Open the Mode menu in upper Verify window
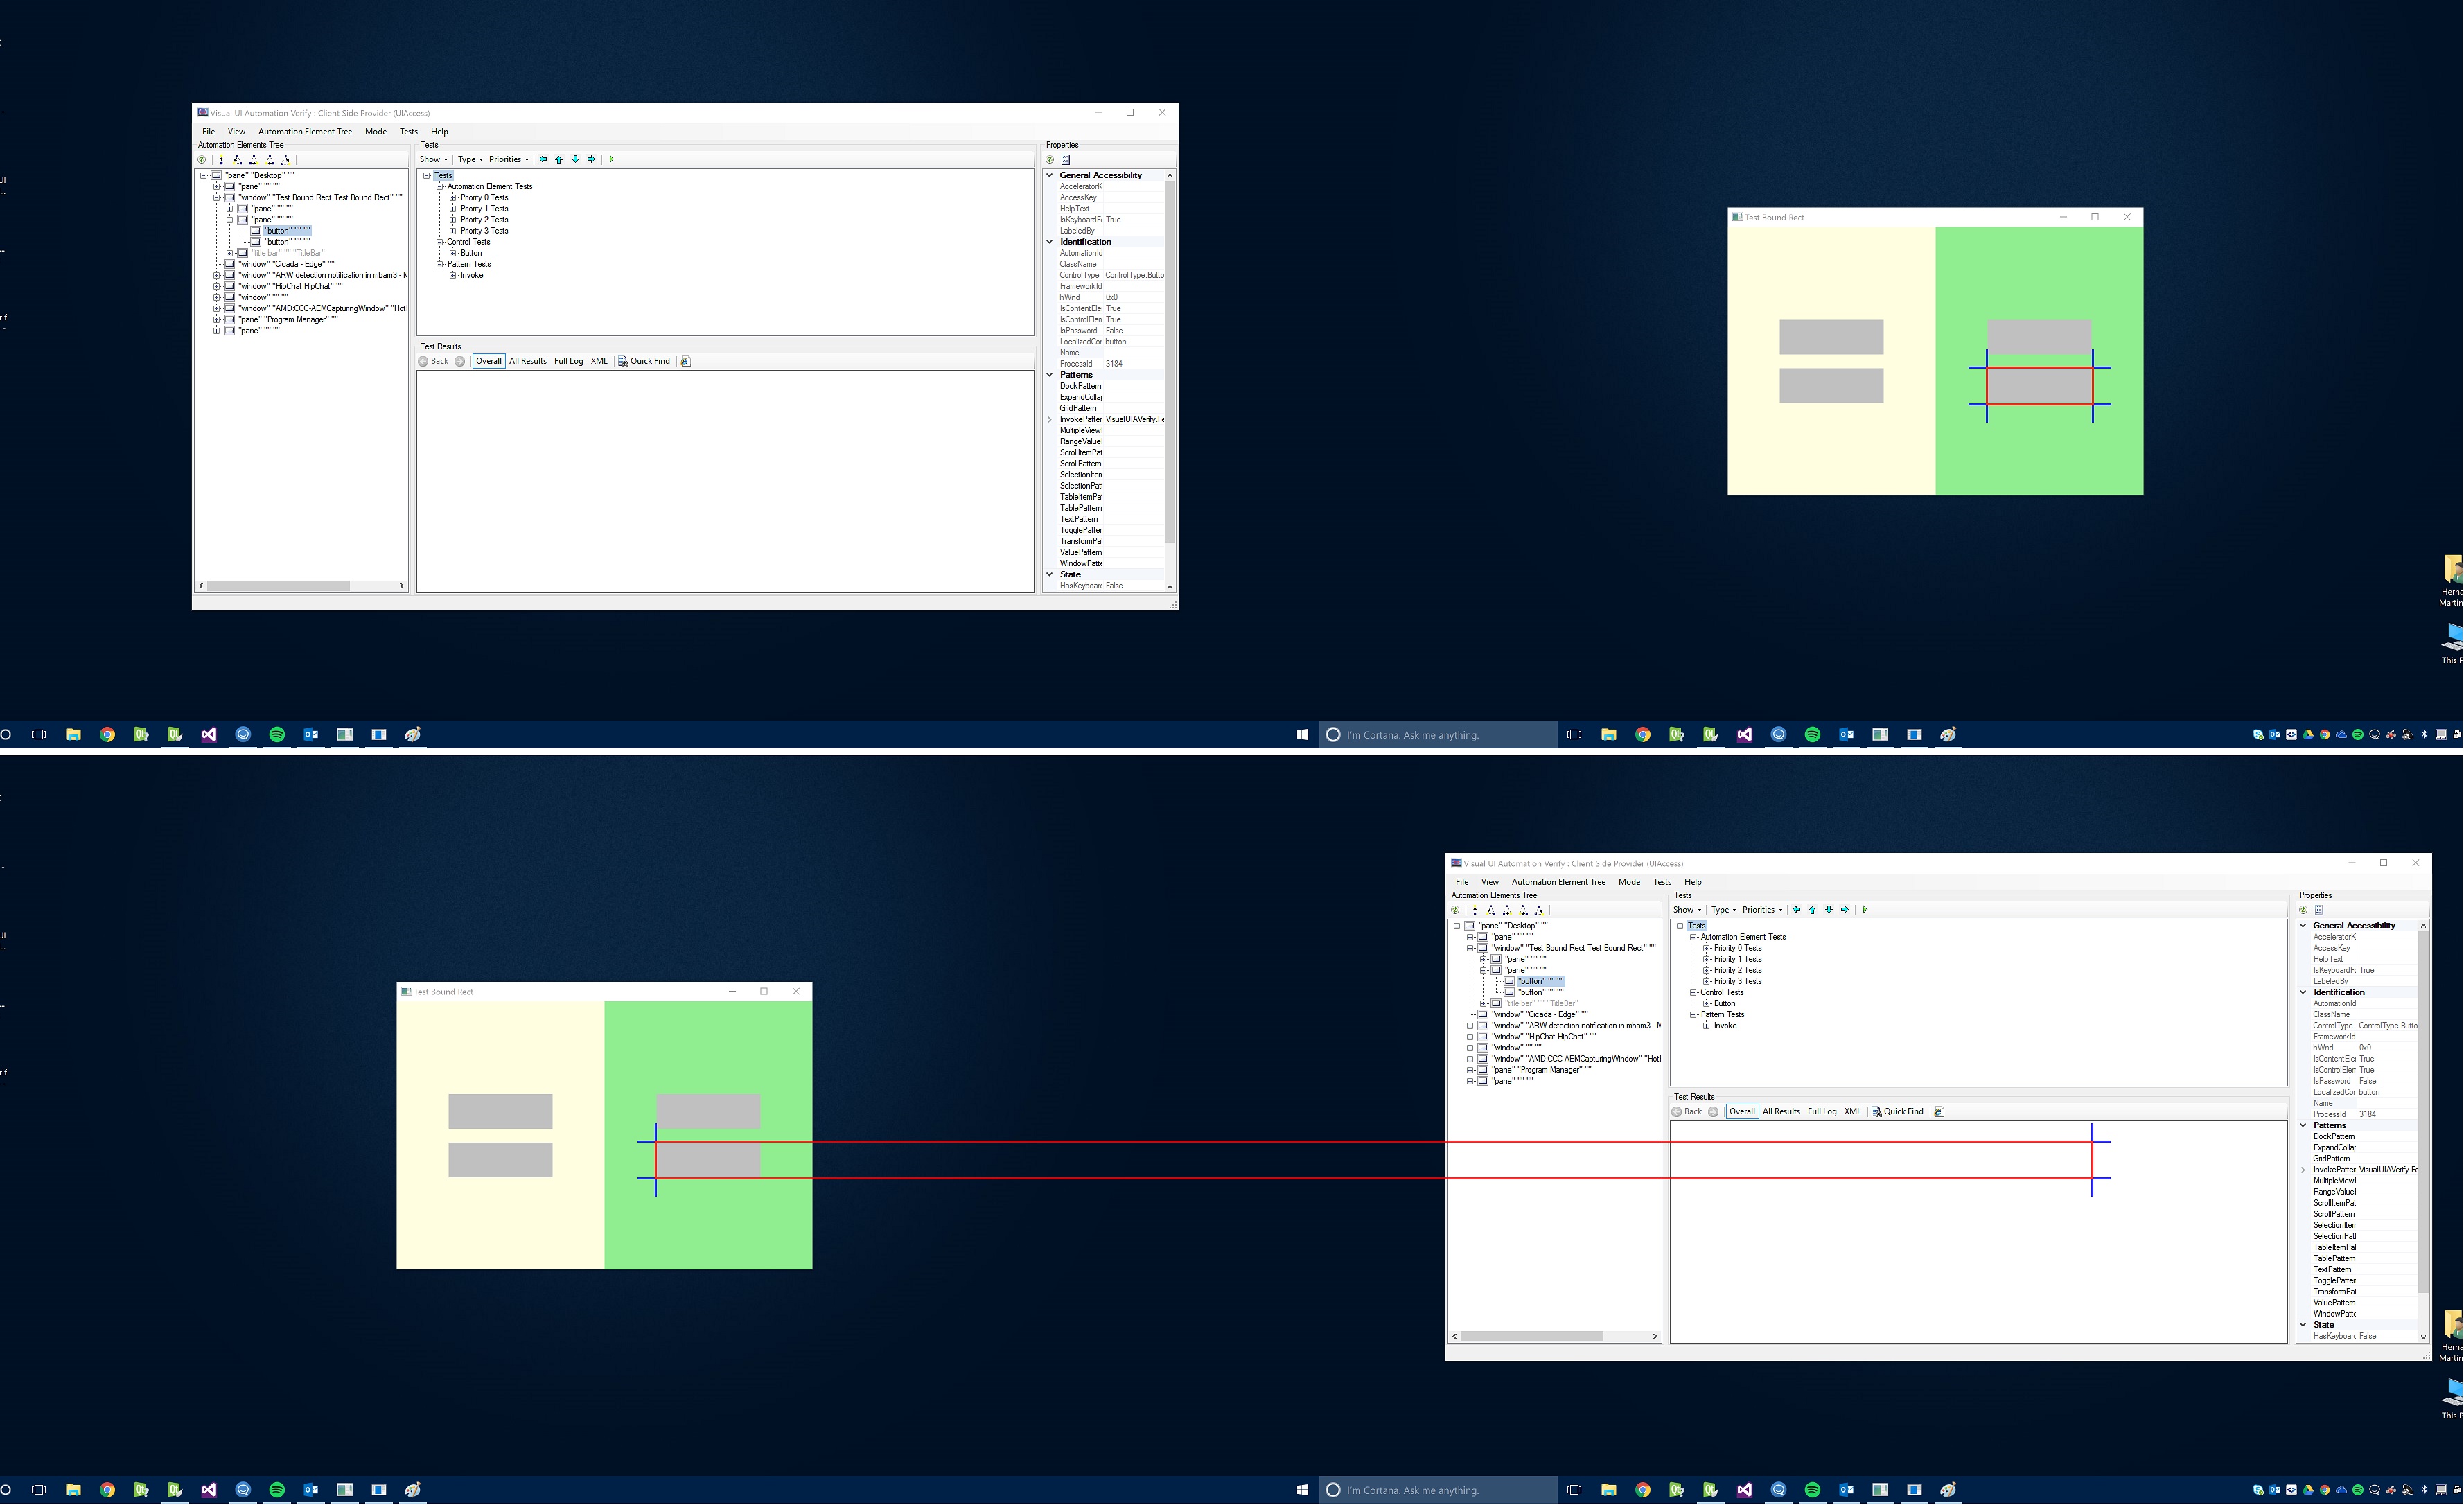Image resolution: width=2464 pixels, height=1505 pixels. point(375,132)
